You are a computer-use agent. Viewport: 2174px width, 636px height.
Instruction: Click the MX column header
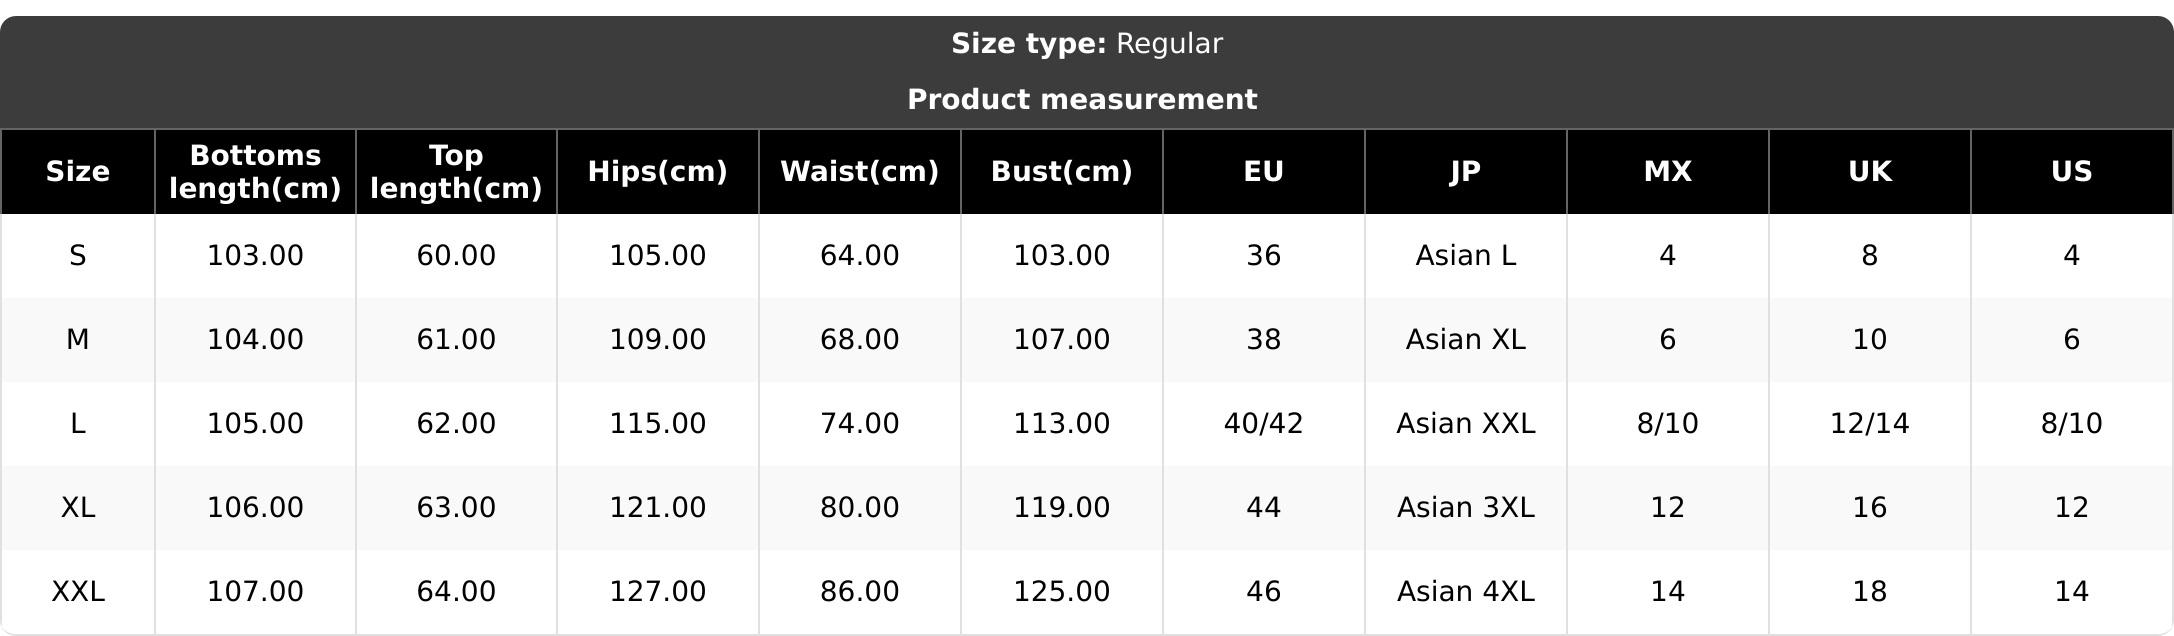coord(1668,172)
